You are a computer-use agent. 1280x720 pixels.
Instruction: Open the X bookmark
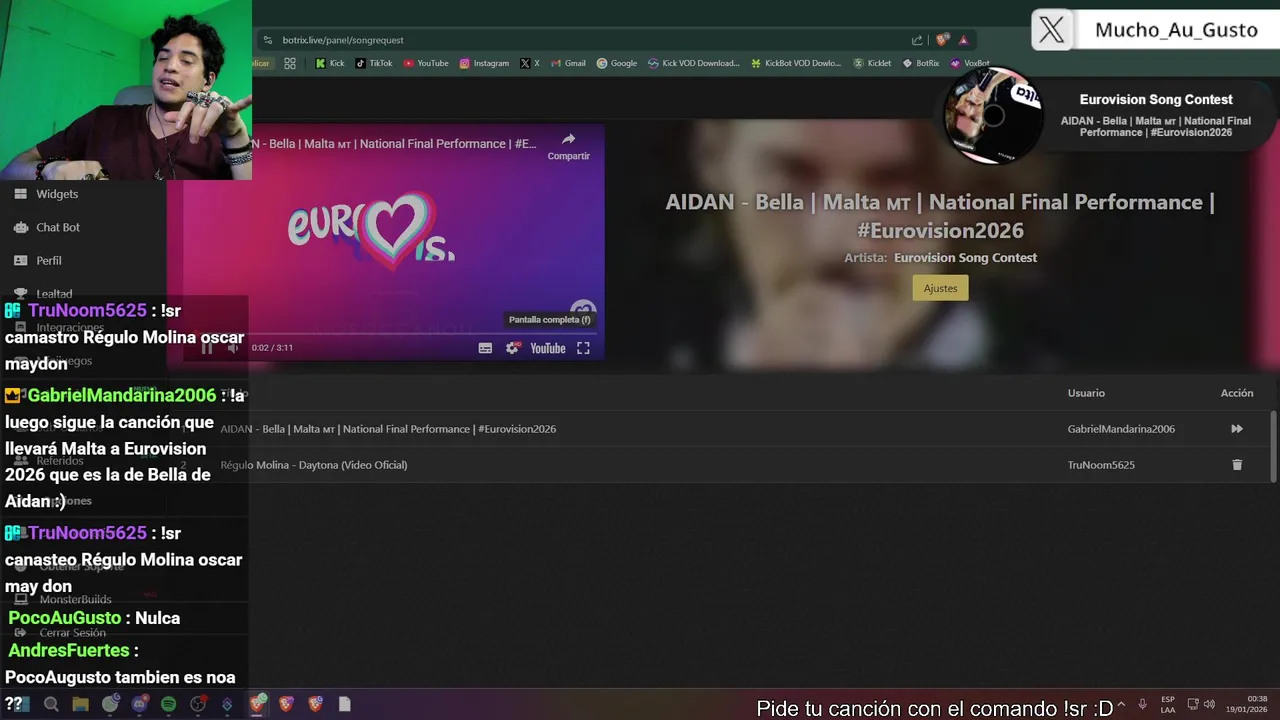coord(530,63)
